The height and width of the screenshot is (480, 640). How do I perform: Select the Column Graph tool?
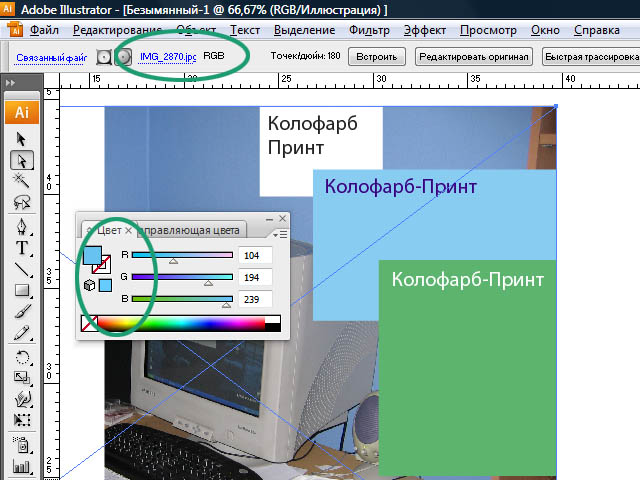(x=21, y=466)
